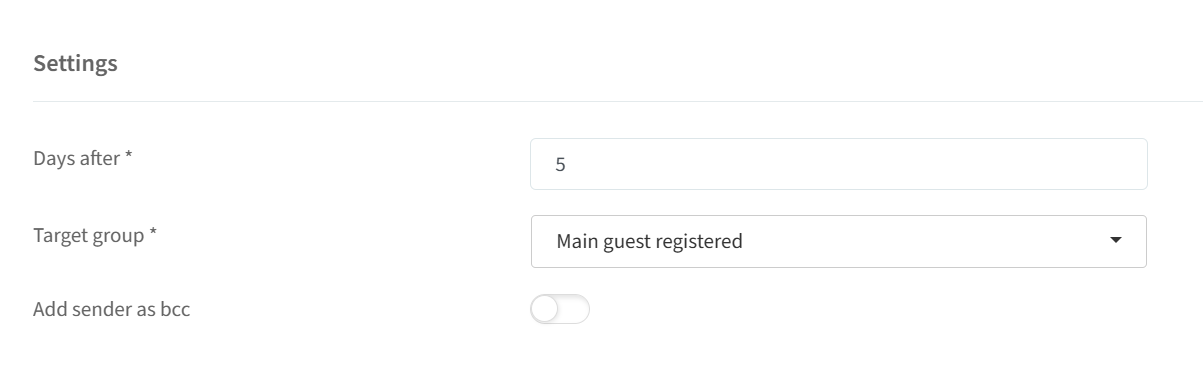Screen dimensions: 1203x365
Task: Click the asterisk beside Days after
Action: pos(129,156)
